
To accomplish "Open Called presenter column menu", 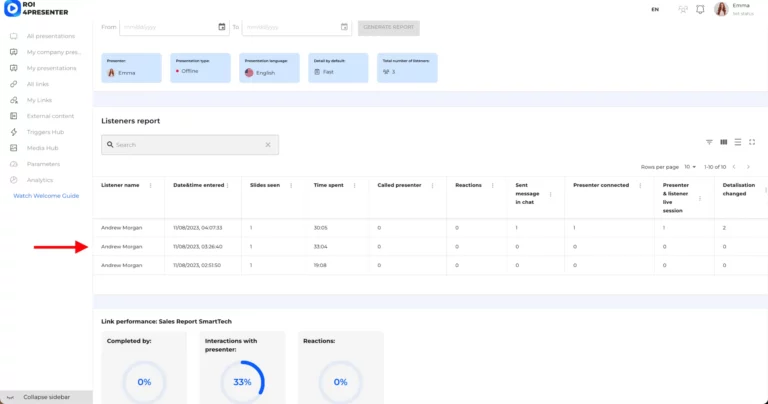I will tap(432, 186).
